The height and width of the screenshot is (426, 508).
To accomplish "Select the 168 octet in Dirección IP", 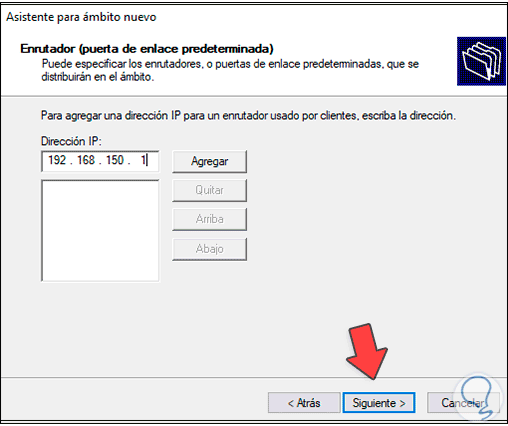I will pyautogui.click(x=86, y=160).
